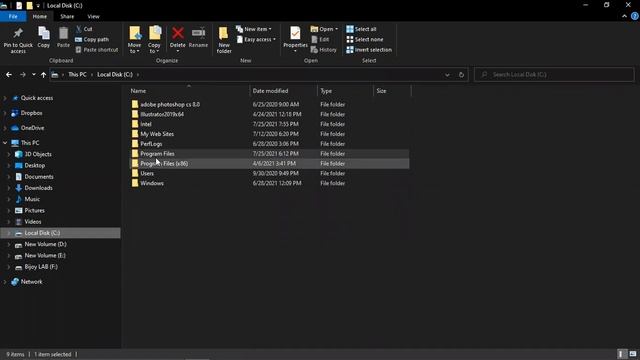Cut the selected item

coord(84,29)
